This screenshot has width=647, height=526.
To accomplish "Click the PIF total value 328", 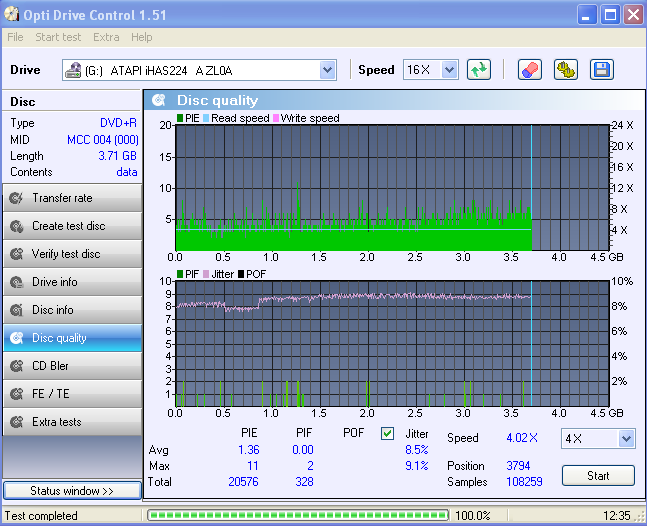I will [x=305, y=482].
